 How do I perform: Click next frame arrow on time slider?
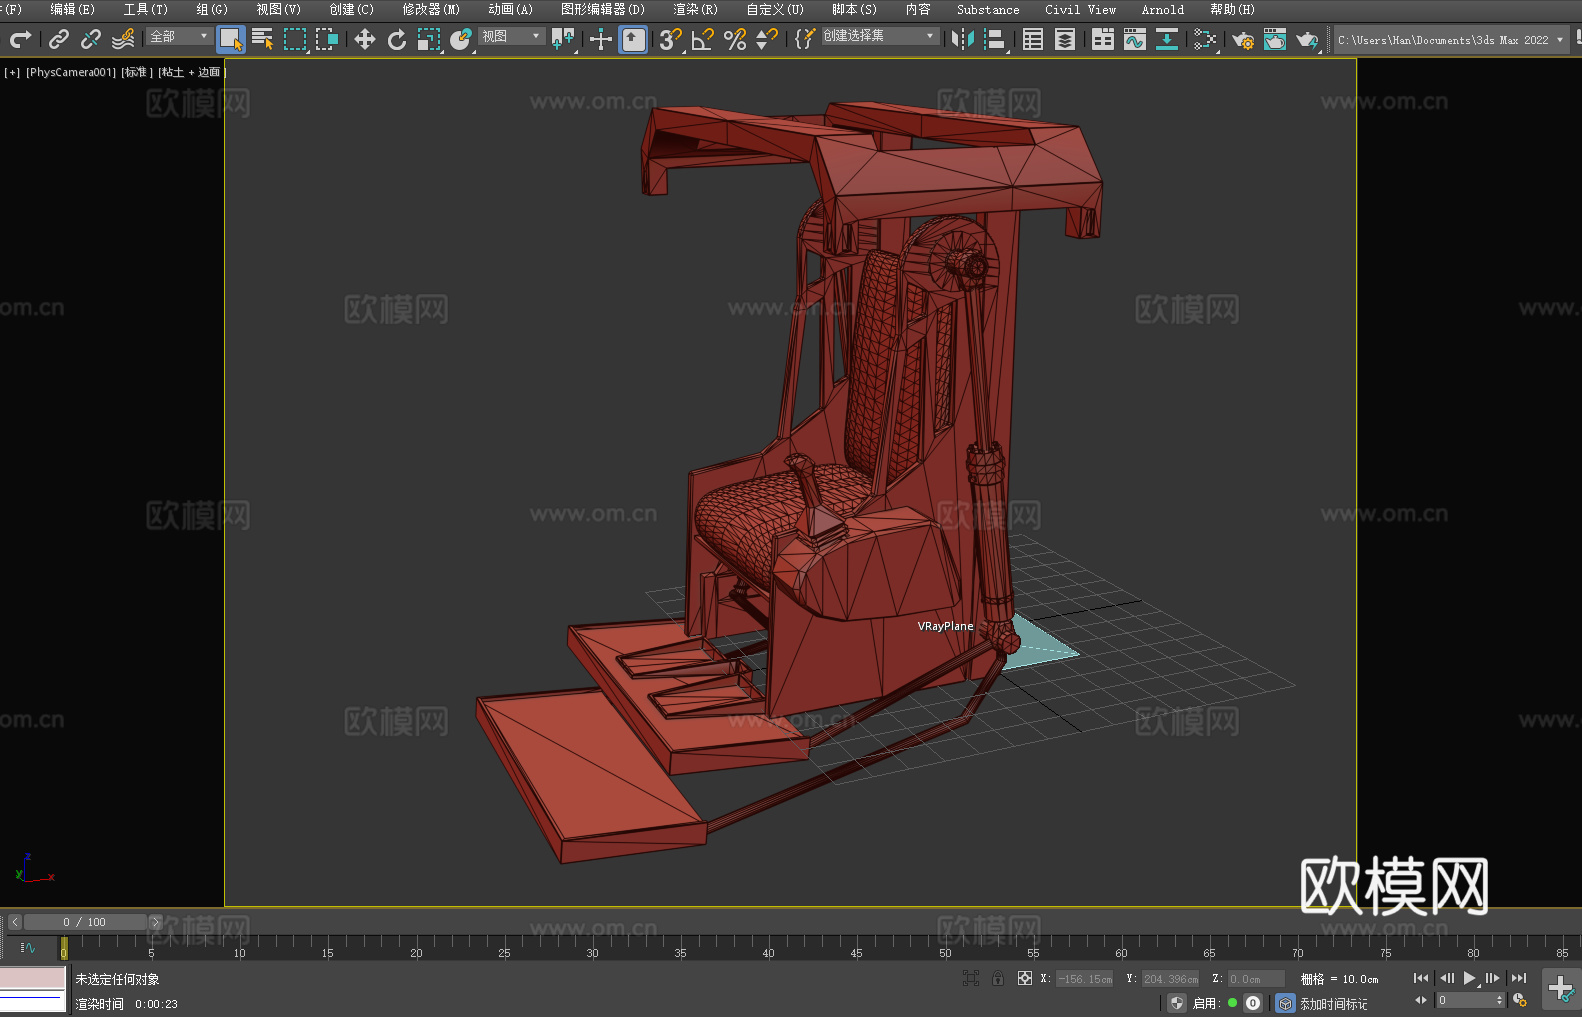click(x=155, y=922)
